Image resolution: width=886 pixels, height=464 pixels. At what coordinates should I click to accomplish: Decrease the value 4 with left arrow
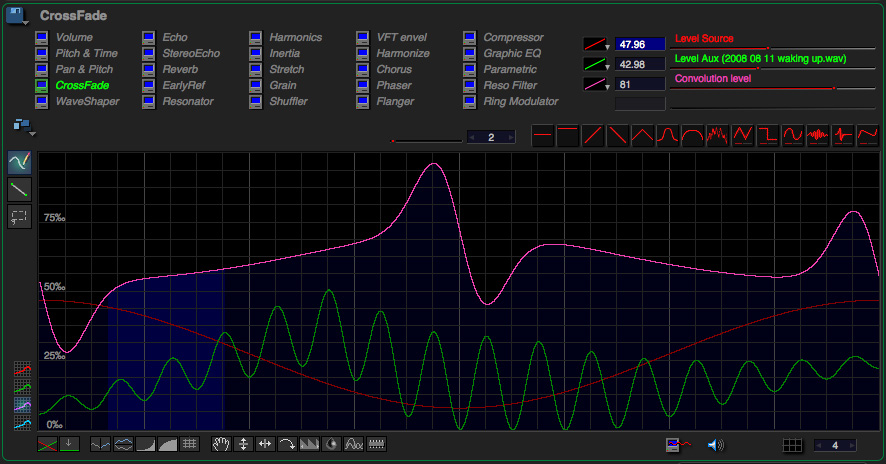[818, 445]
